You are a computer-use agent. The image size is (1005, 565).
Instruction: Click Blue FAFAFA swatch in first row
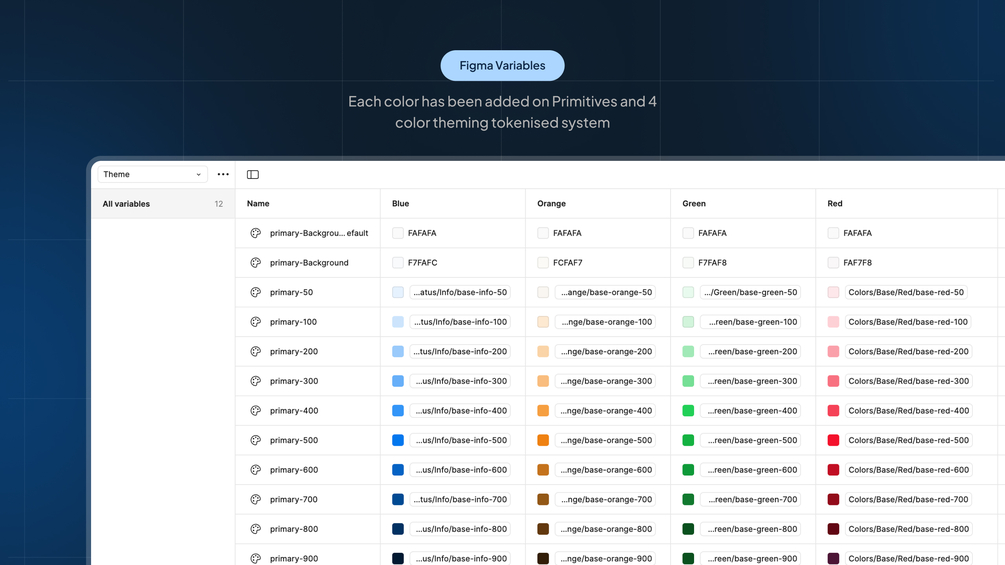pos(398,233)
